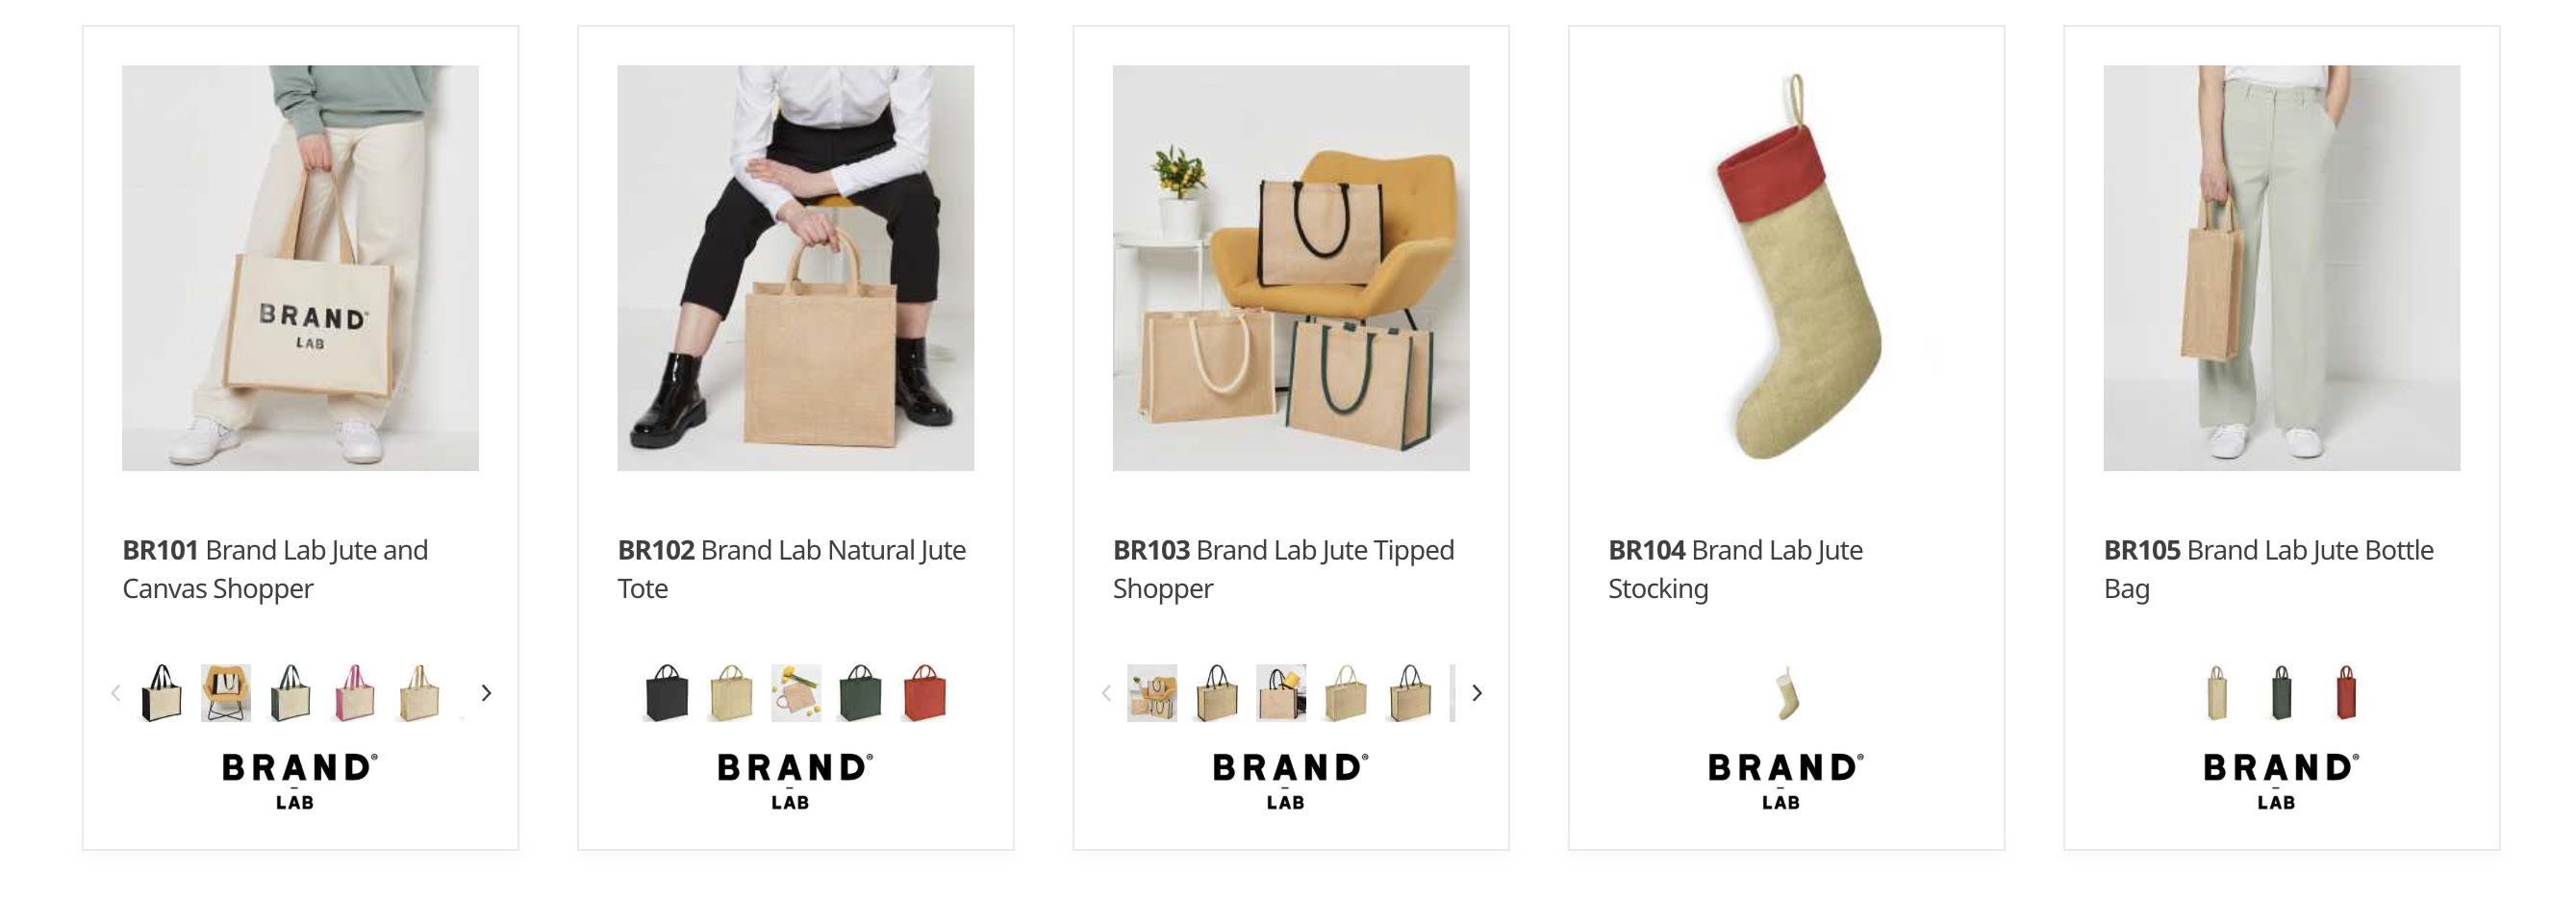Pick dark green tote swatch under BR102
Image resolution: width=2576 pixels, height=898 pixels.
point(860,692)
